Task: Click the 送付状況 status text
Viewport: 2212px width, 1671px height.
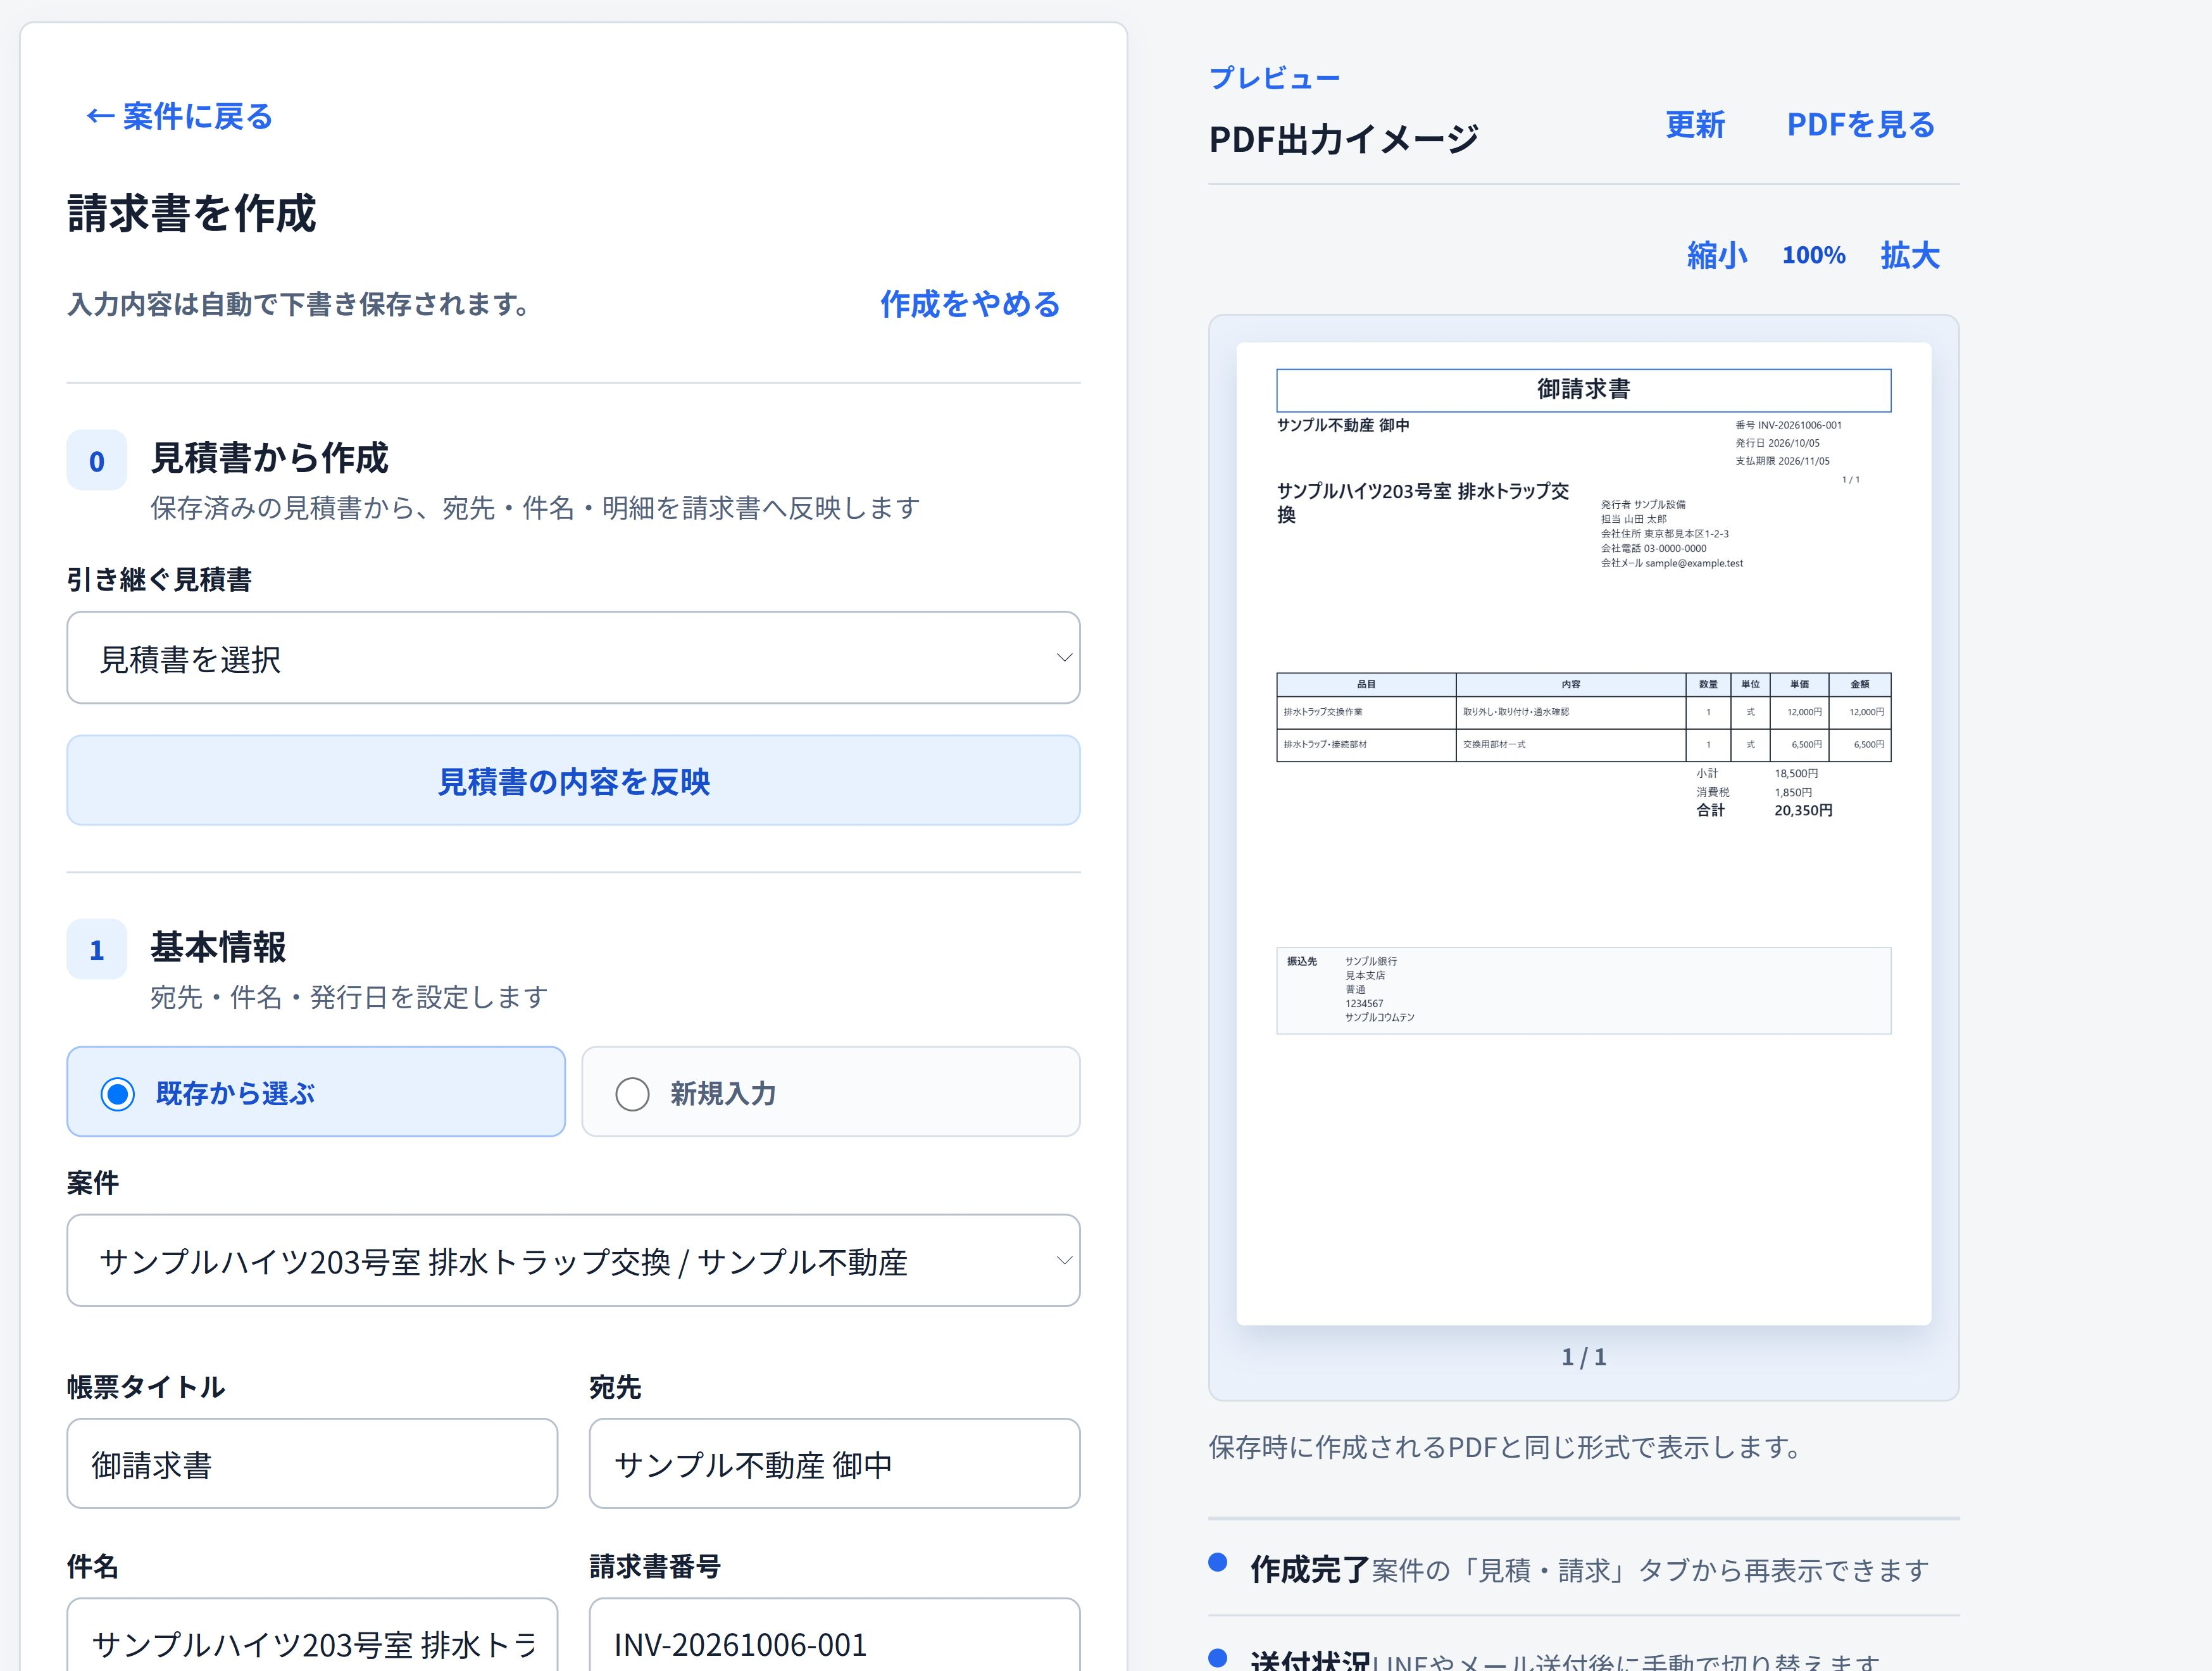Action: pyautogui.click(x=1309, y=1660)
